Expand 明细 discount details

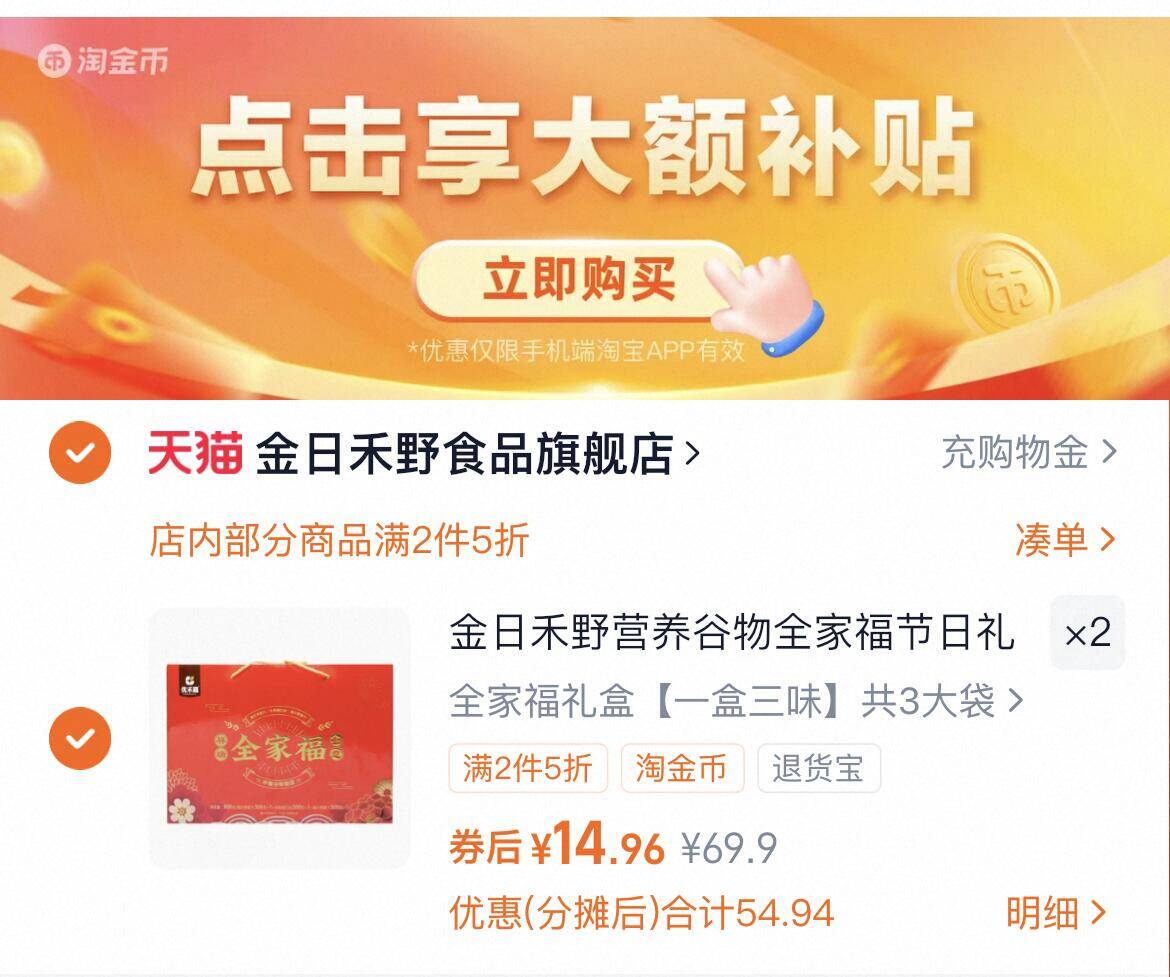1056,912
